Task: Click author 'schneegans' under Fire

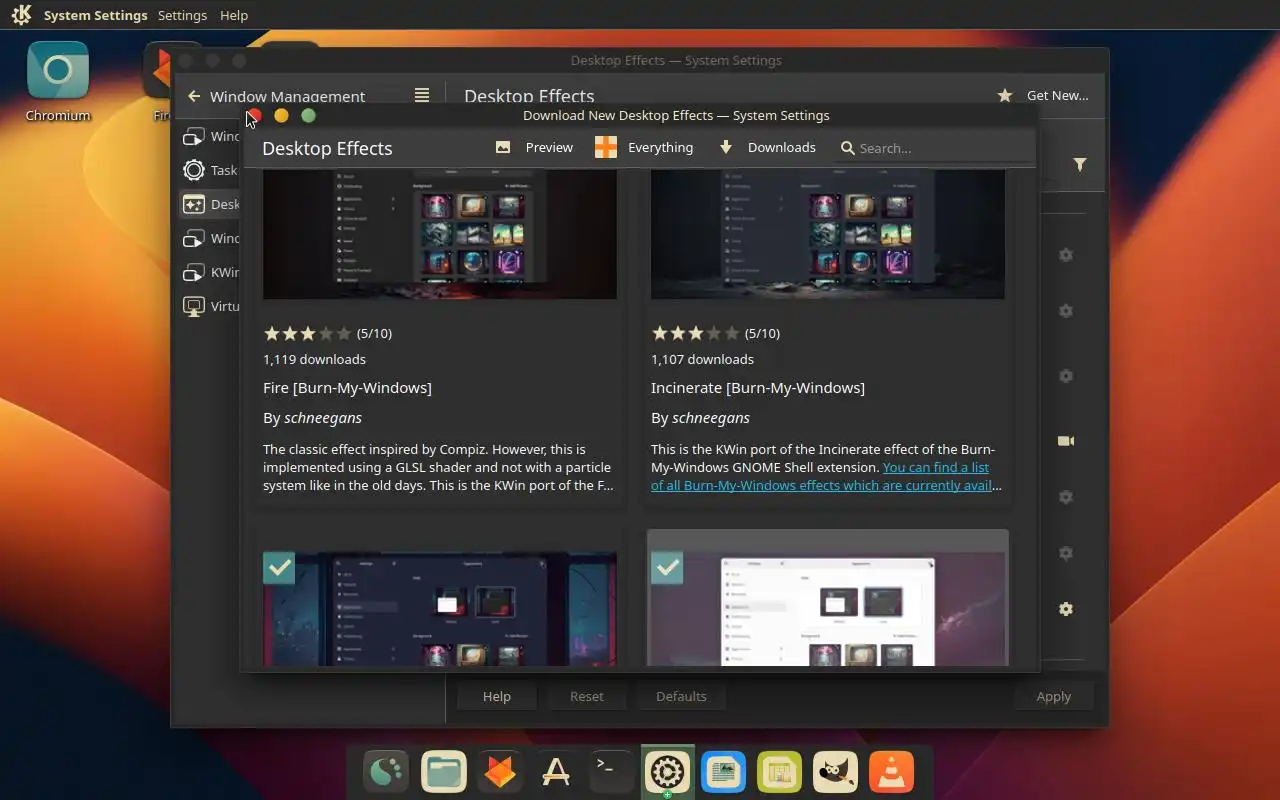Action: pyautogui.click(x=323, y=418)
